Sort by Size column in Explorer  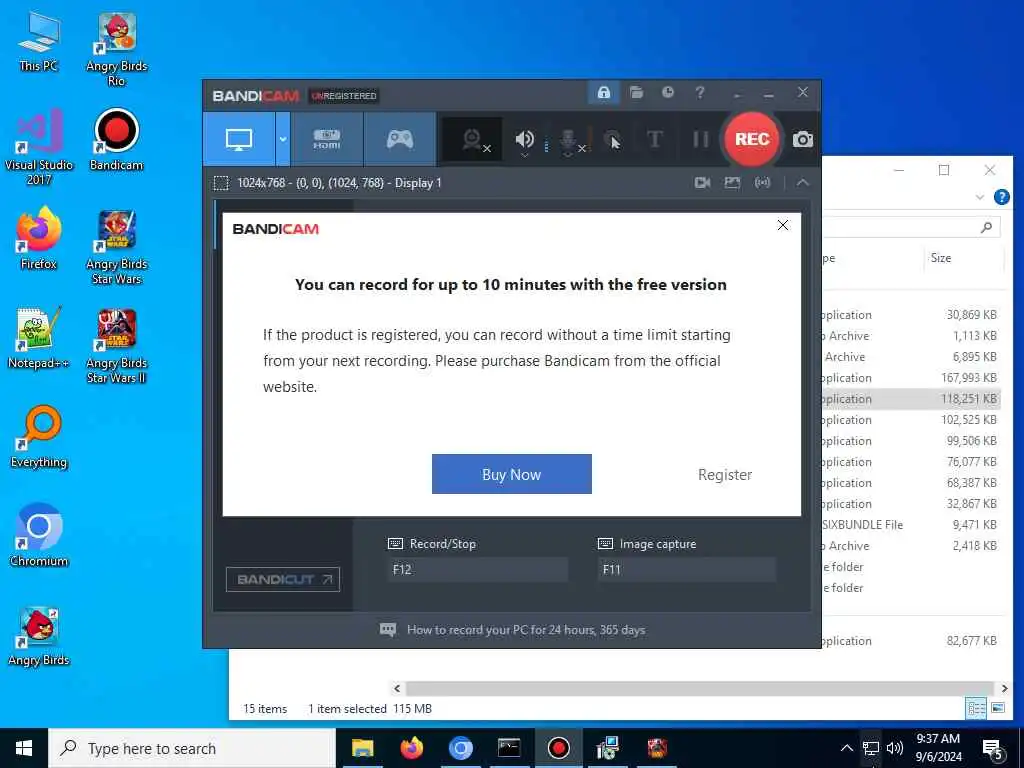point(940,258)
